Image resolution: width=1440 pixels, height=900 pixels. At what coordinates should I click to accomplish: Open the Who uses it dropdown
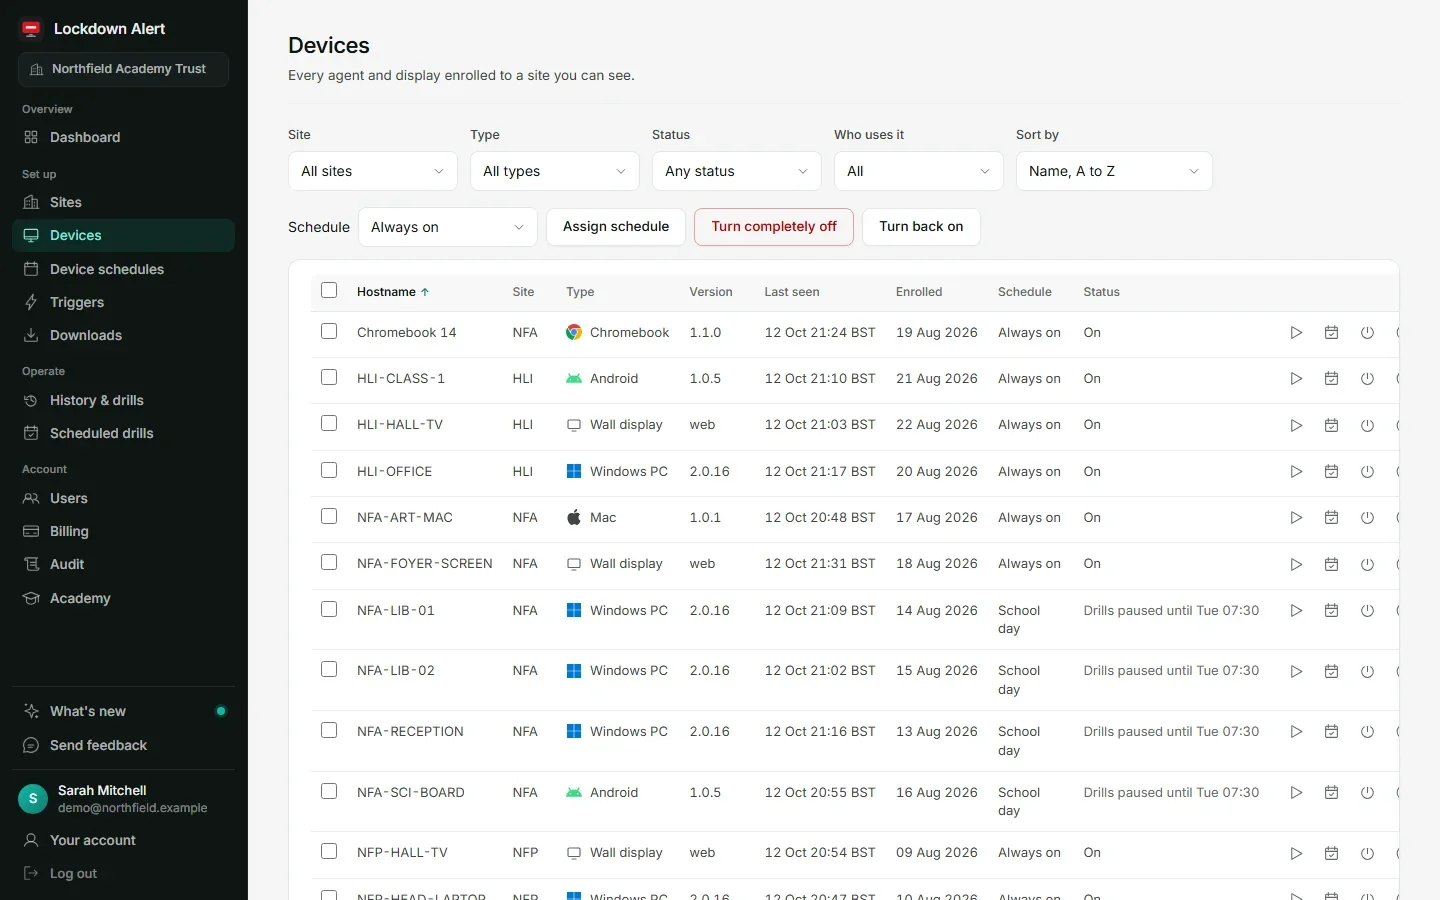919,171
